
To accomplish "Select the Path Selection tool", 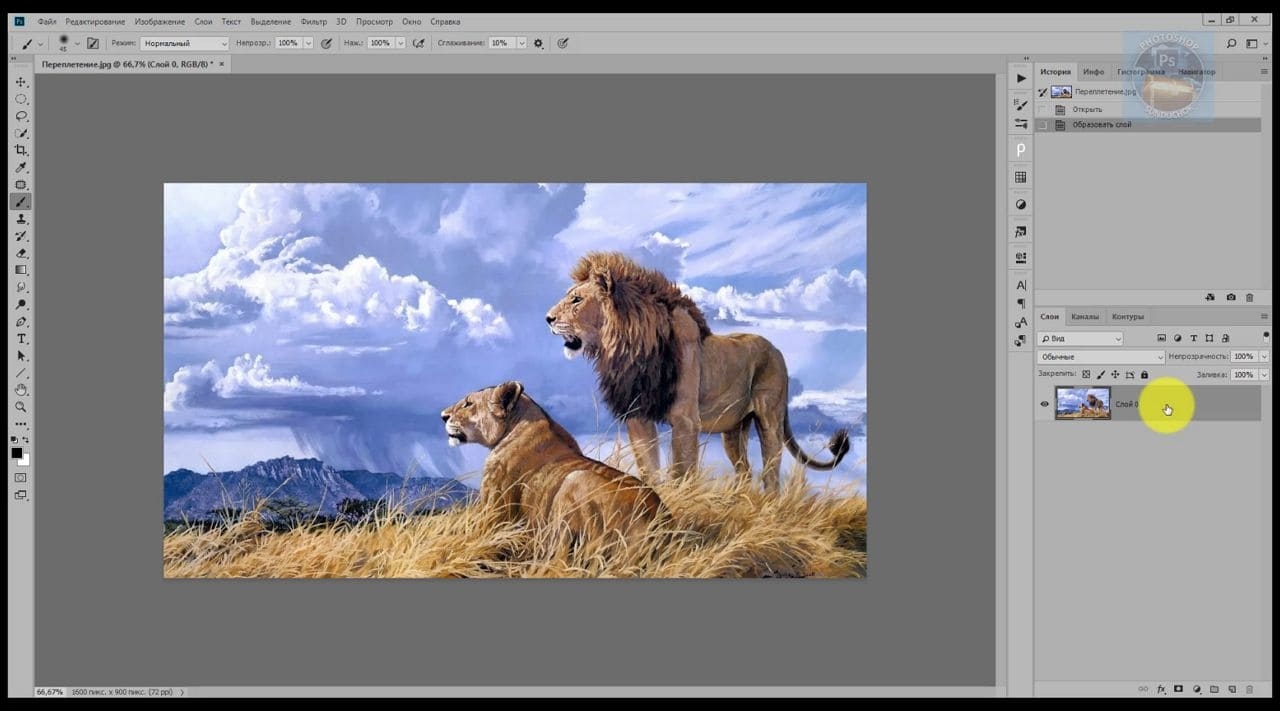I will point(21,356).
